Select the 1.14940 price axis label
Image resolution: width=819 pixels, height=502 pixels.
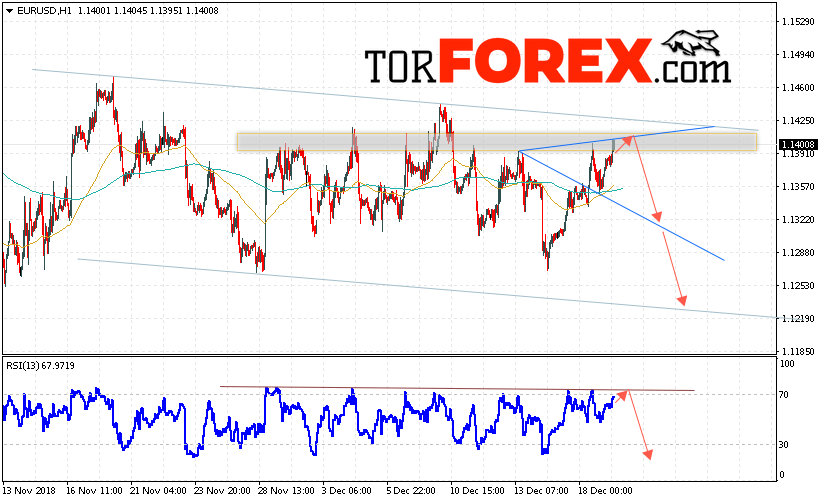(799, 54)
